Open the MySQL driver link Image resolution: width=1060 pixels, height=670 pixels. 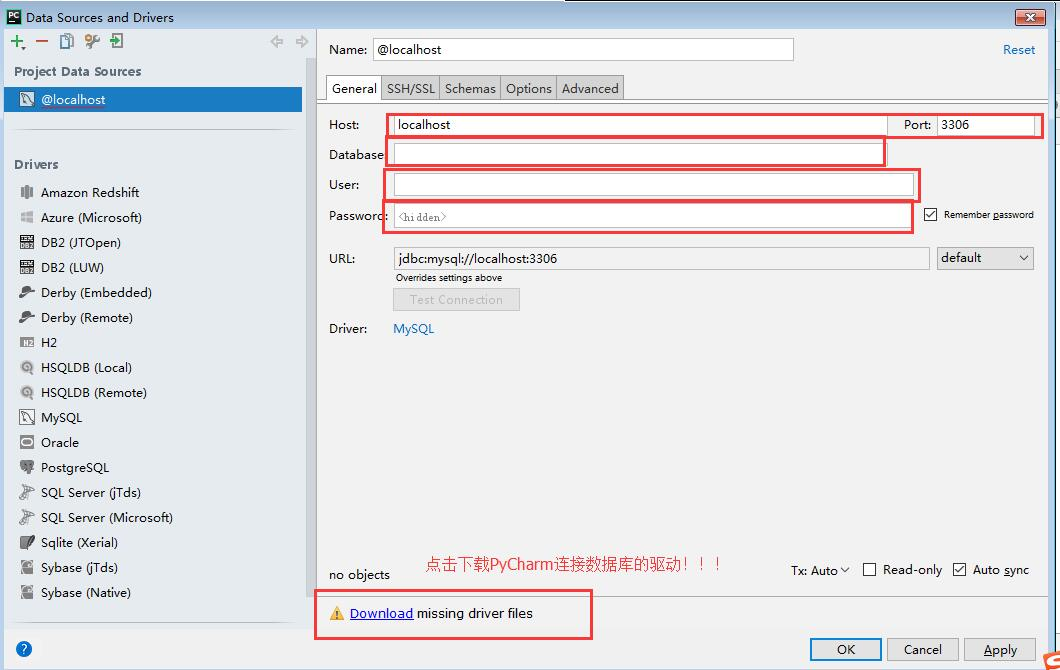[x=414, y=329]
